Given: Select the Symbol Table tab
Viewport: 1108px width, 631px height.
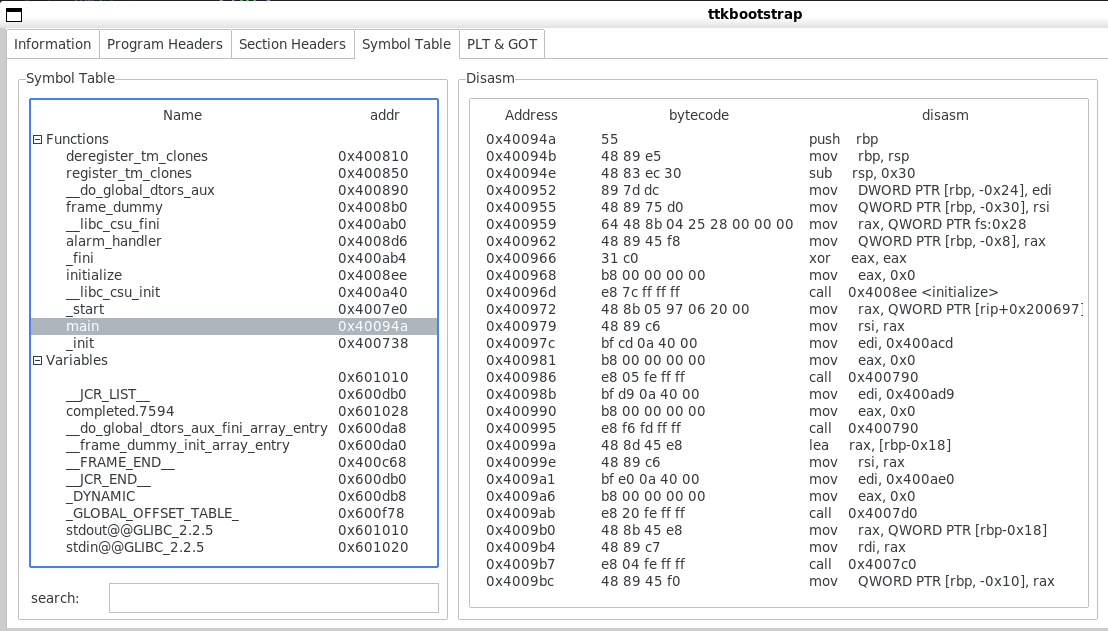Looking at the screenshot, I should pyautogui.click(x=406, y=44).
